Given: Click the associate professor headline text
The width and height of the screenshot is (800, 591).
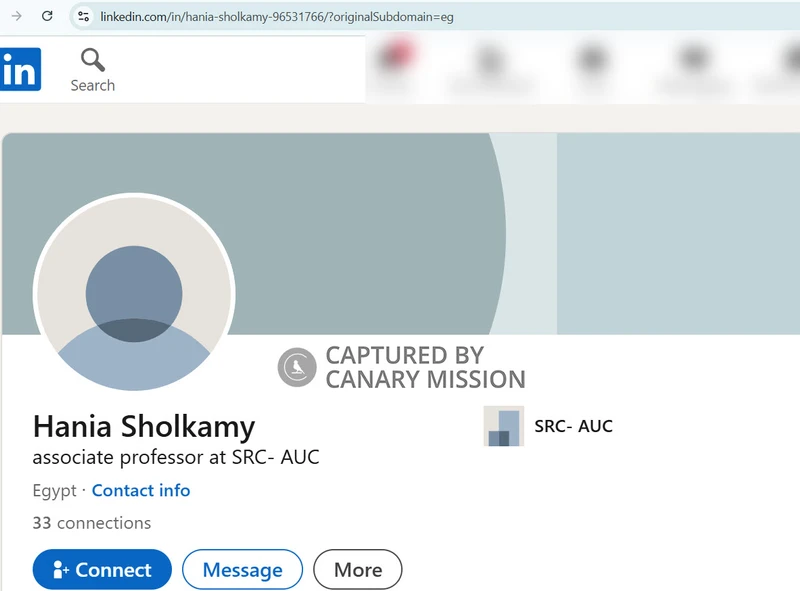Looking at the screenshot, I should coord(176,457).
